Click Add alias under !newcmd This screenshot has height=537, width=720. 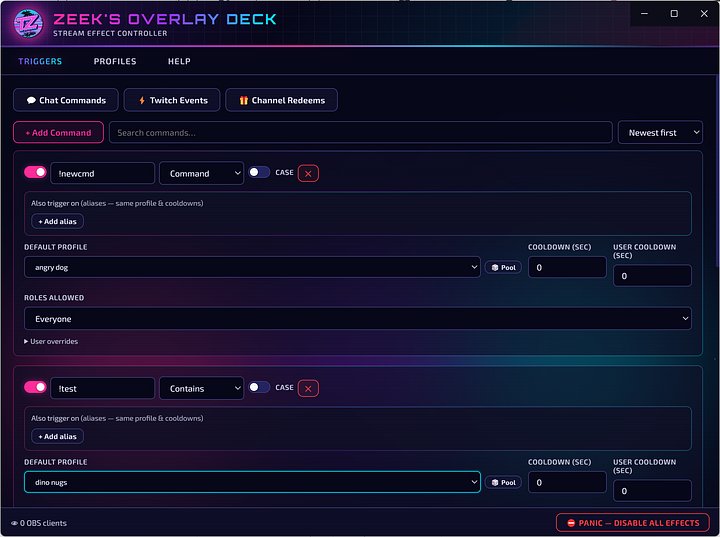click(57, 221)
